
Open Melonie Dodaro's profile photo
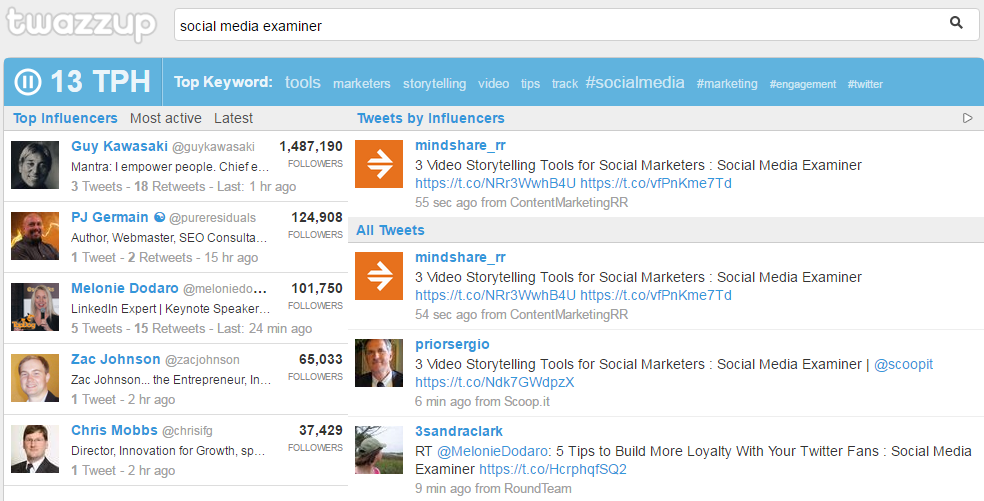coord(35,307)
